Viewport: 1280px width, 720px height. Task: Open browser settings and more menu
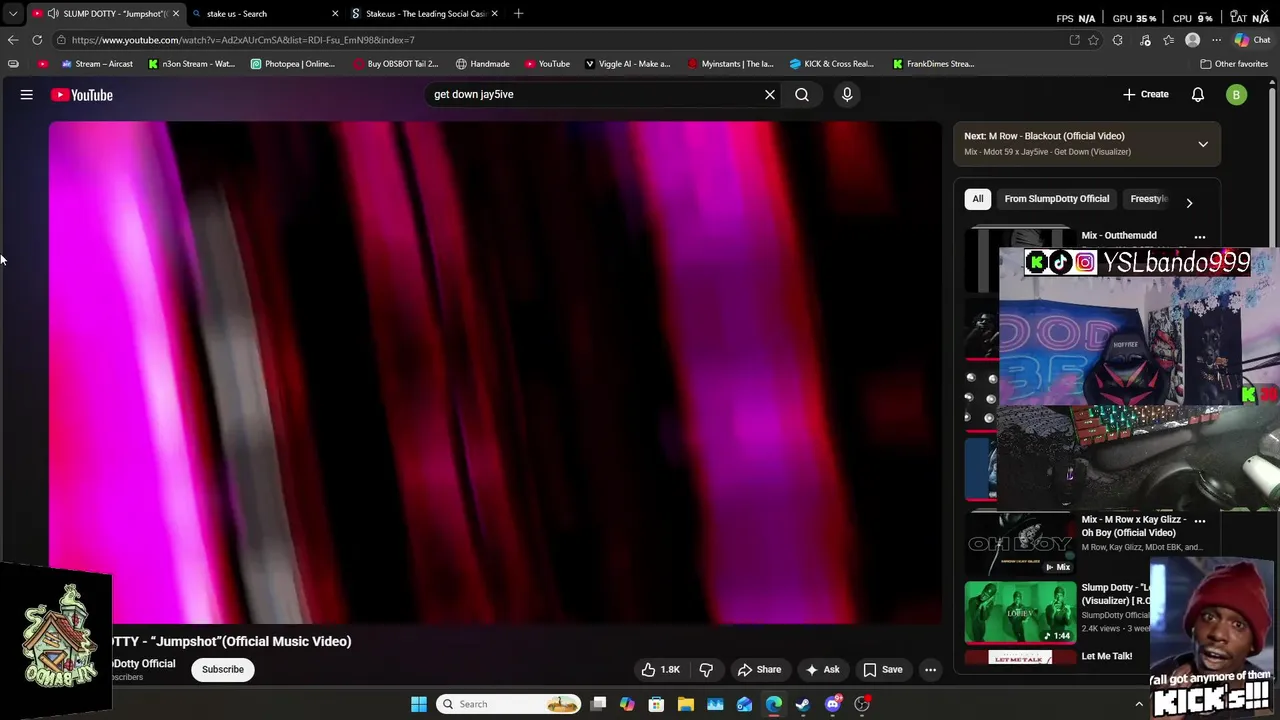click(x=1216, y=40)
